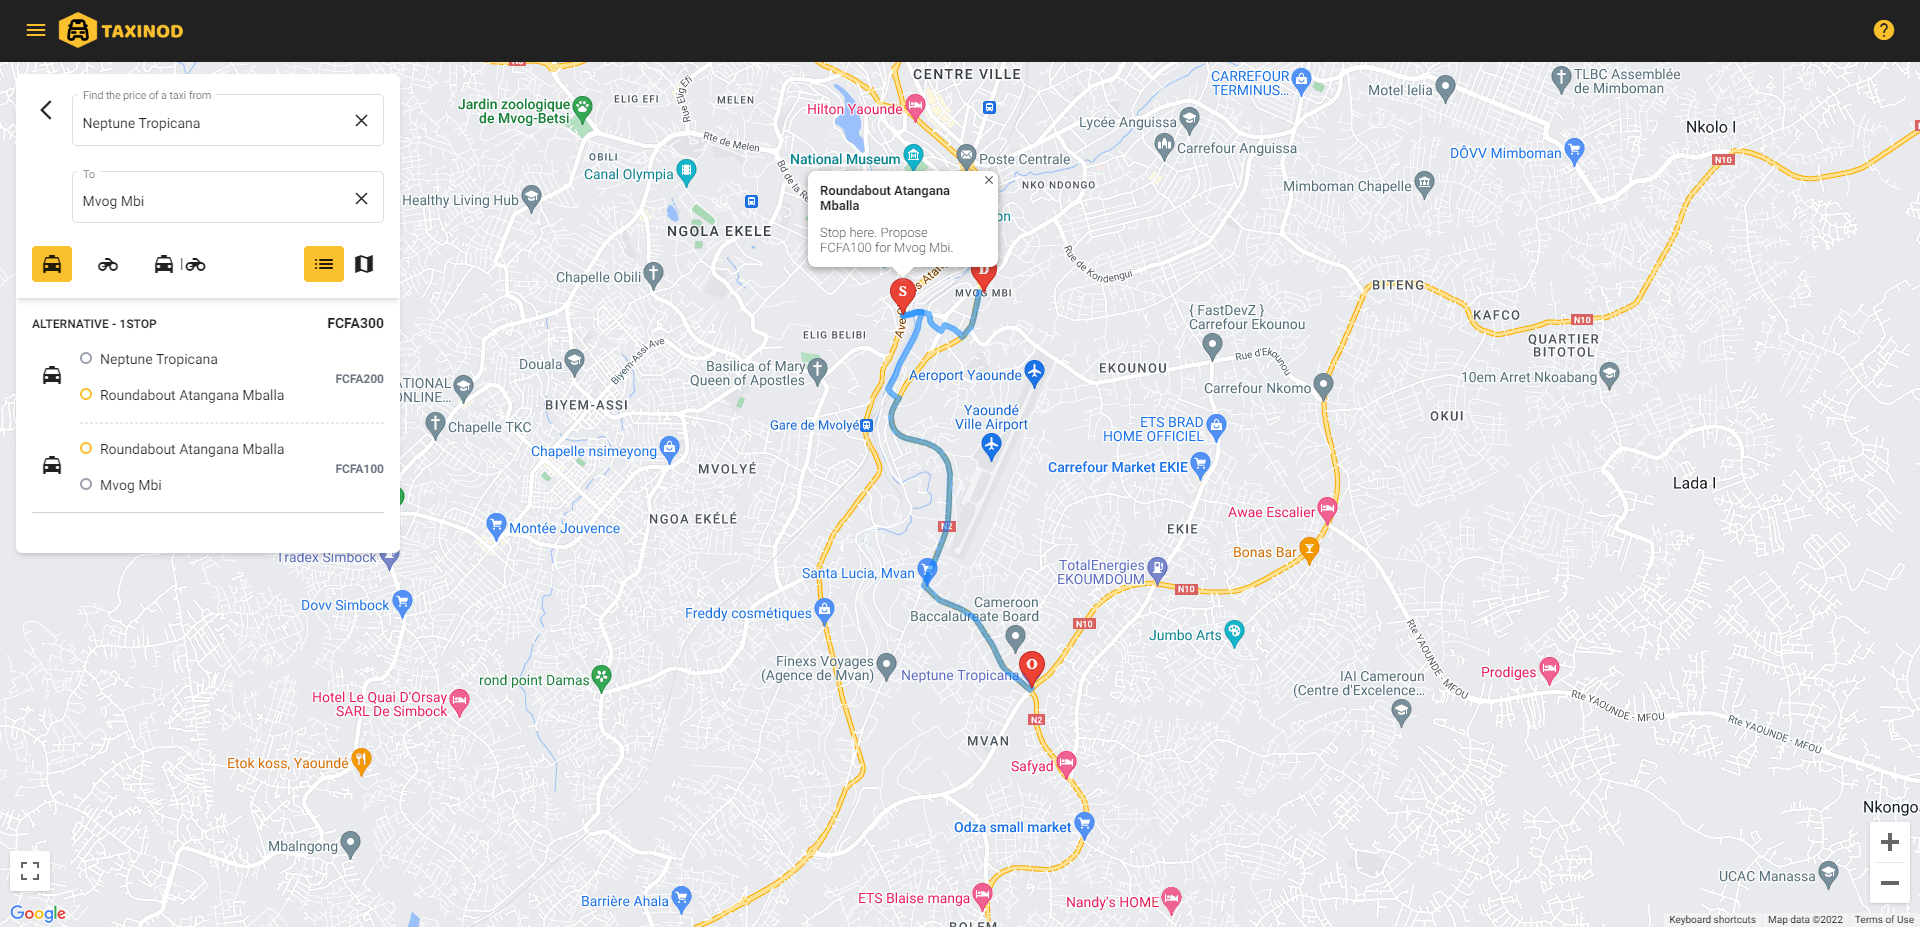
Task: Select the taxi car transport mode
Action: [x=52, y=264]
